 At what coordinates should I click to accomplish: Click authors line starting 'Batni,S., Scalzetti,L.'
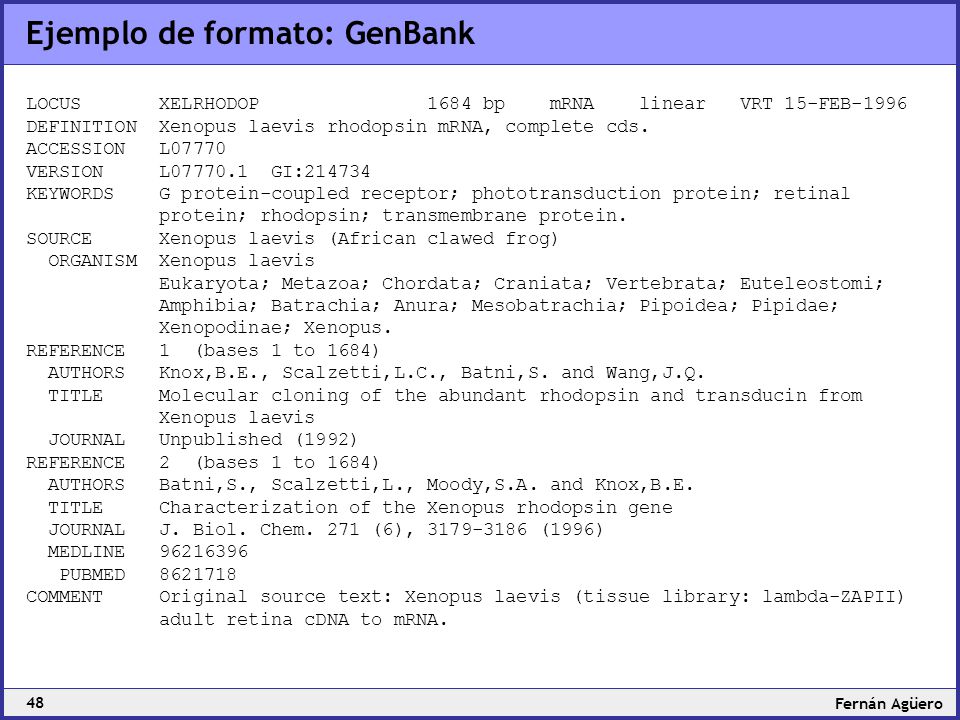[426, 485]
